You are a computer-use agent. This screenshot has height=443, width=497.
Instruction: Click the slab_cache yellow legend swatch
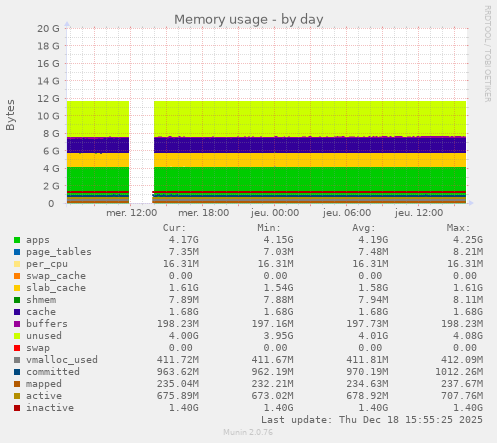(x=17, y=288)
